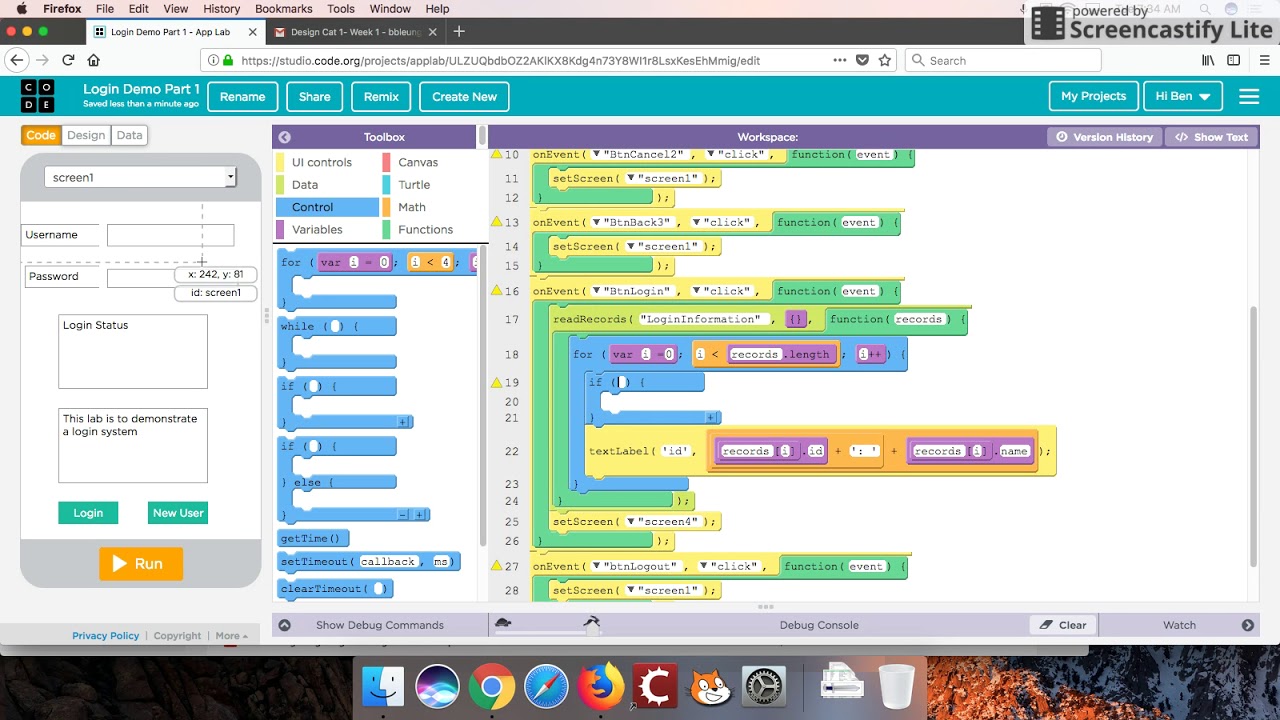Image resolution: width=1280 pixels, height=720 pixels.
Task: Open Finder from the Dock
Action: click(x=383, y=687)
